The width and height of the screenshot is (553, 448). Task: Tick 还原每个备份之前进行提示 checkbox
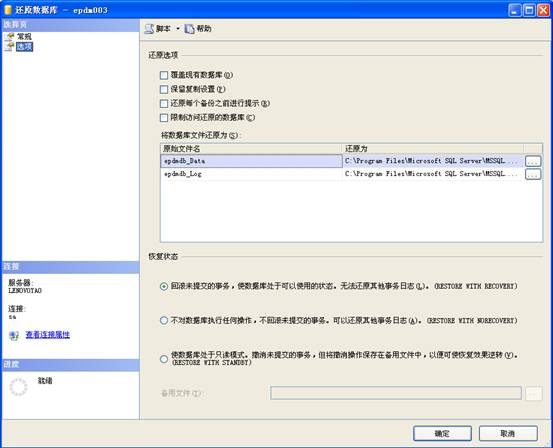click(164, 103)
